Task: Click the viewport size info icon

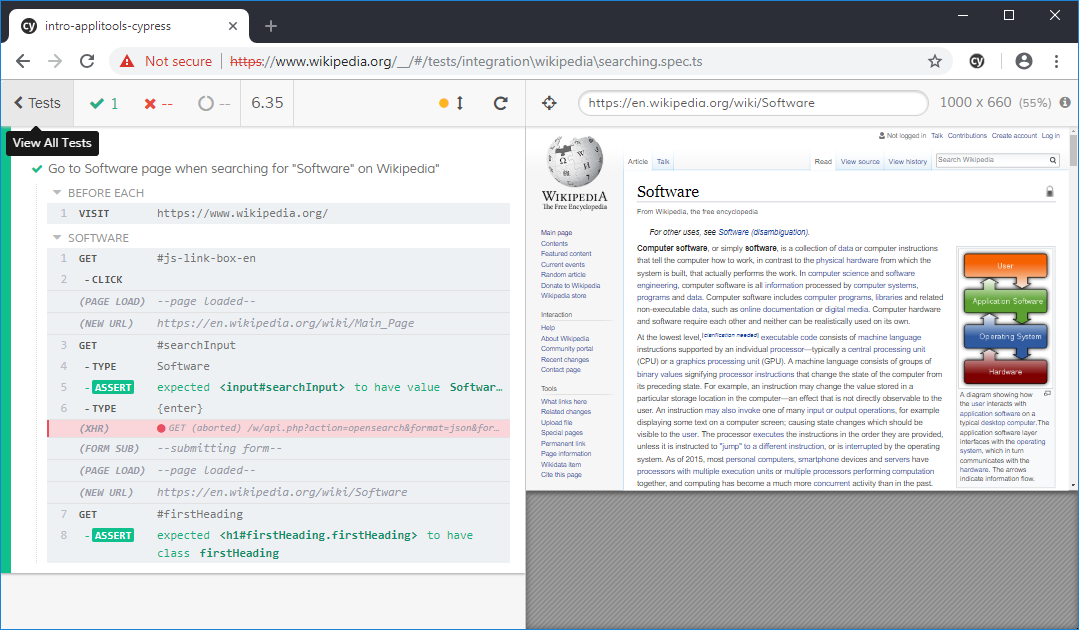Action: tap(1065, 102)
